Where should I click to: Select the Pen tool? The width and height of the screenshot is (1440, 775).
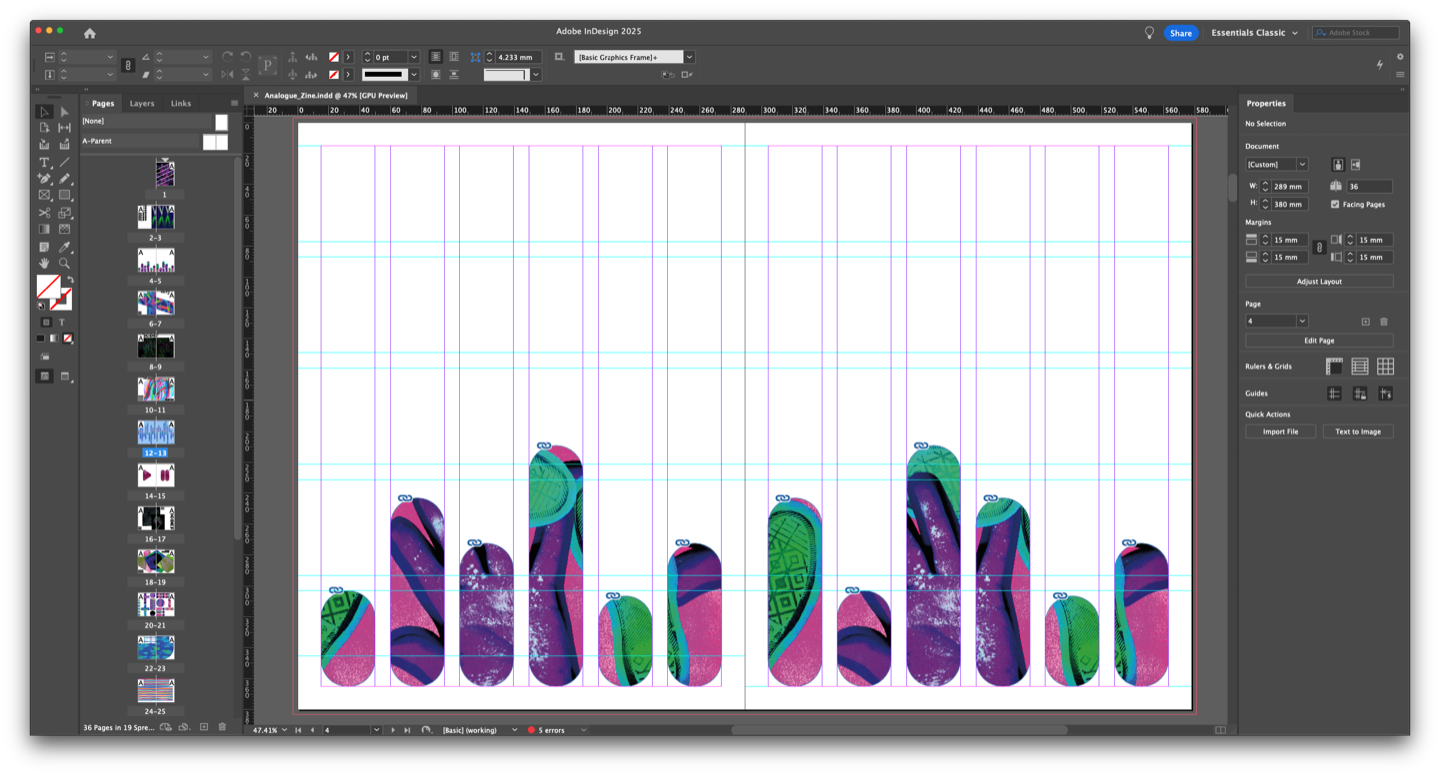(x=44, y=179)
